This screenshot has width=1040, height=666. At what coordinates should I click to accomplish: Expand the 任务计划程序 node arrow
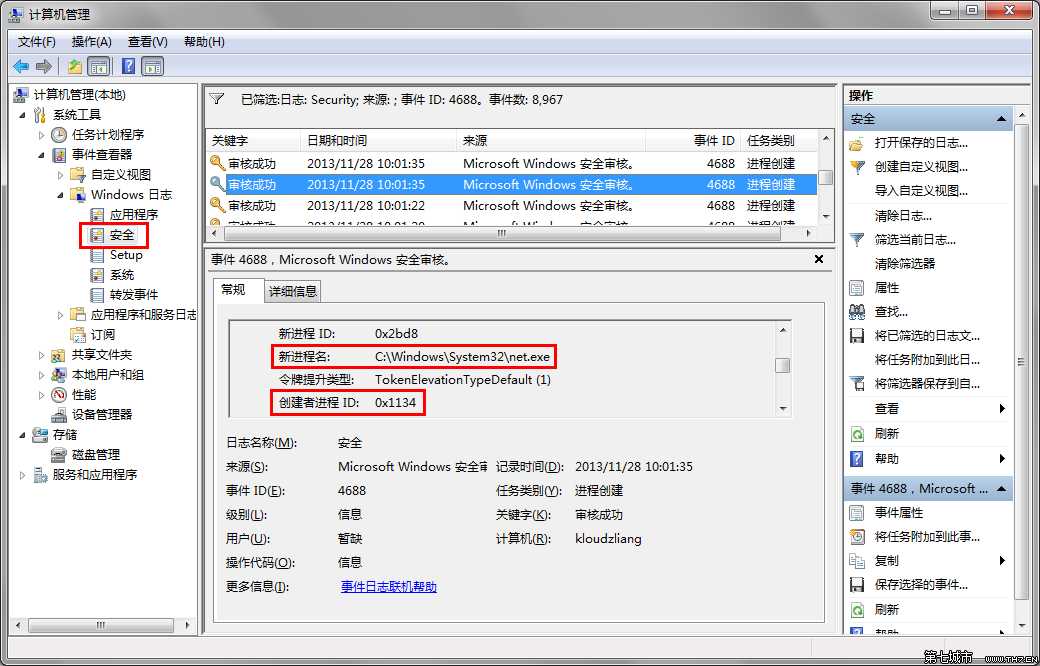(x=42, y=135)
